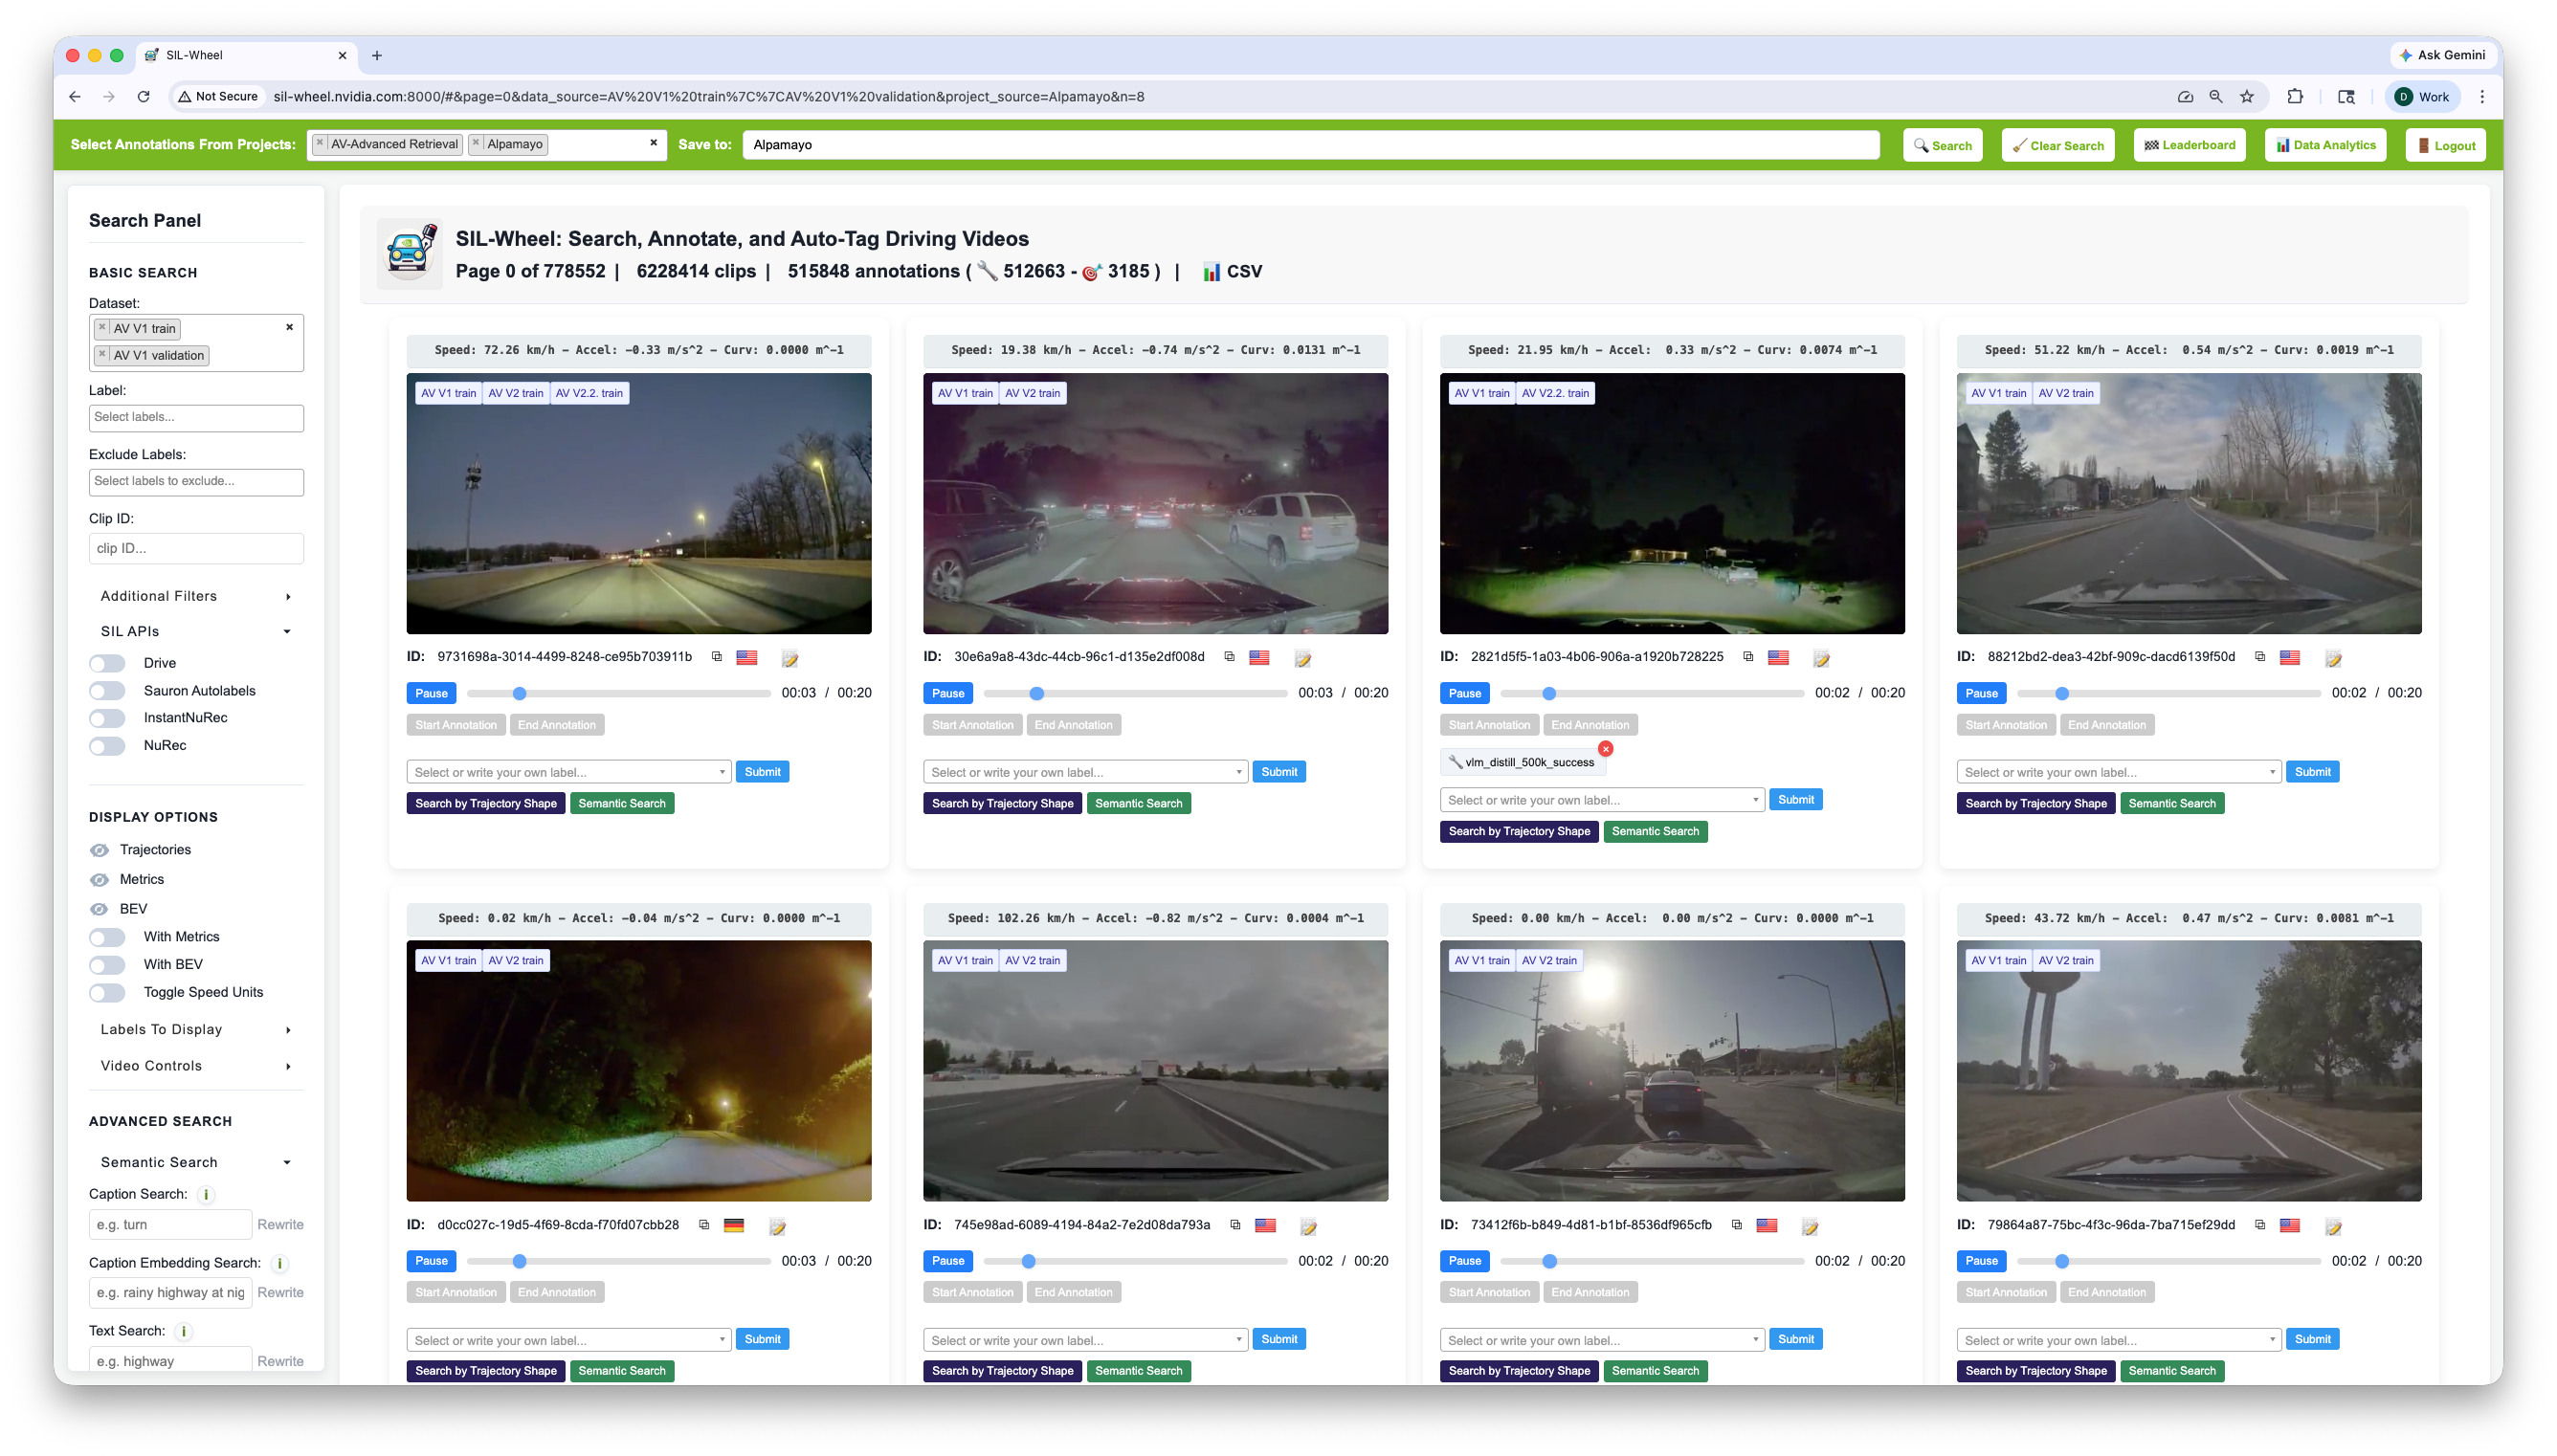
Task: Open the Leaderboard page
Action: 2189,145
